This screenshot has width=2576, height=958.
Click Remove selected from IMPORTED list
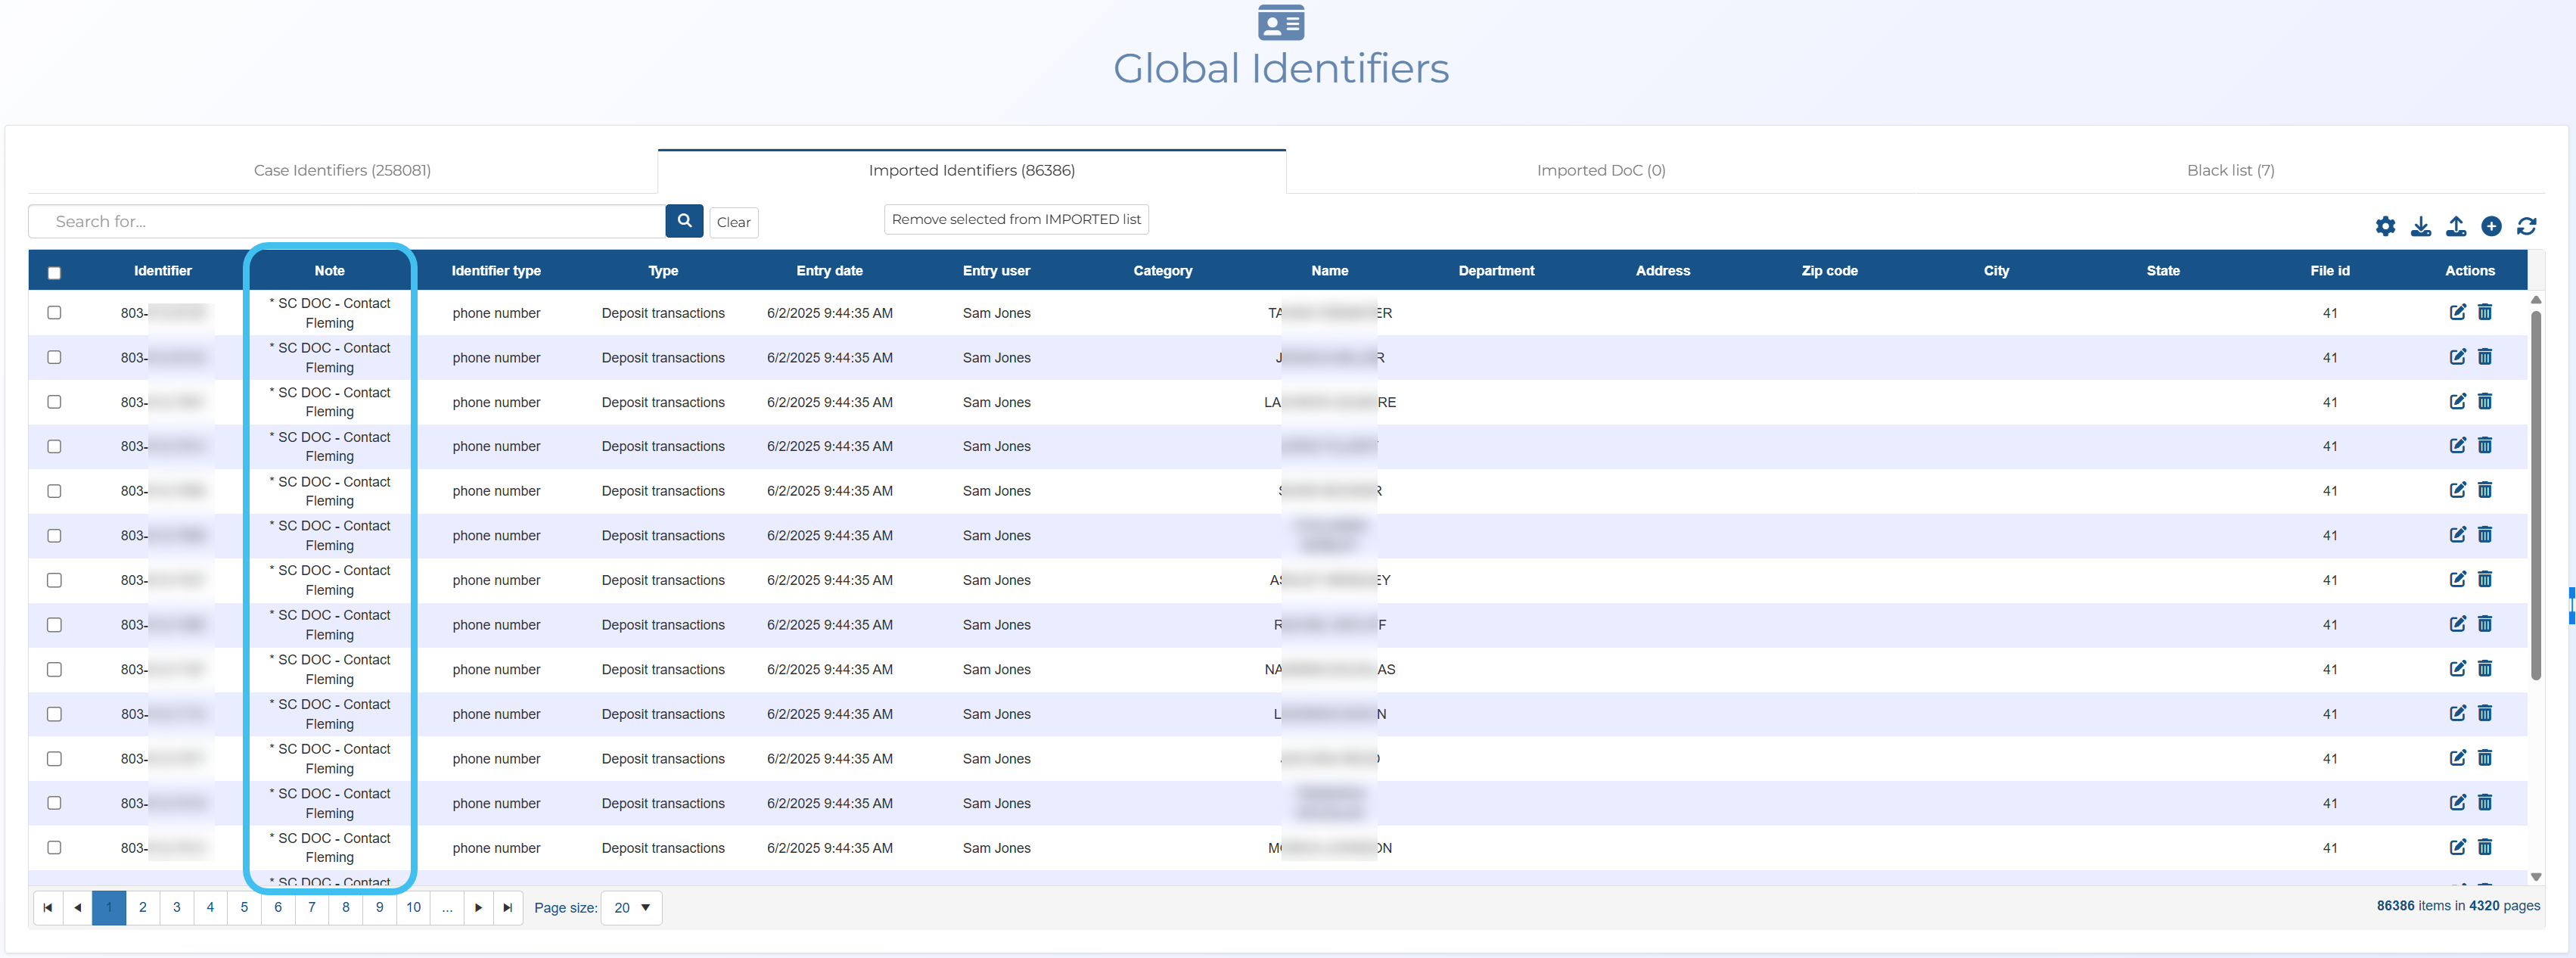coord(1015,219)
